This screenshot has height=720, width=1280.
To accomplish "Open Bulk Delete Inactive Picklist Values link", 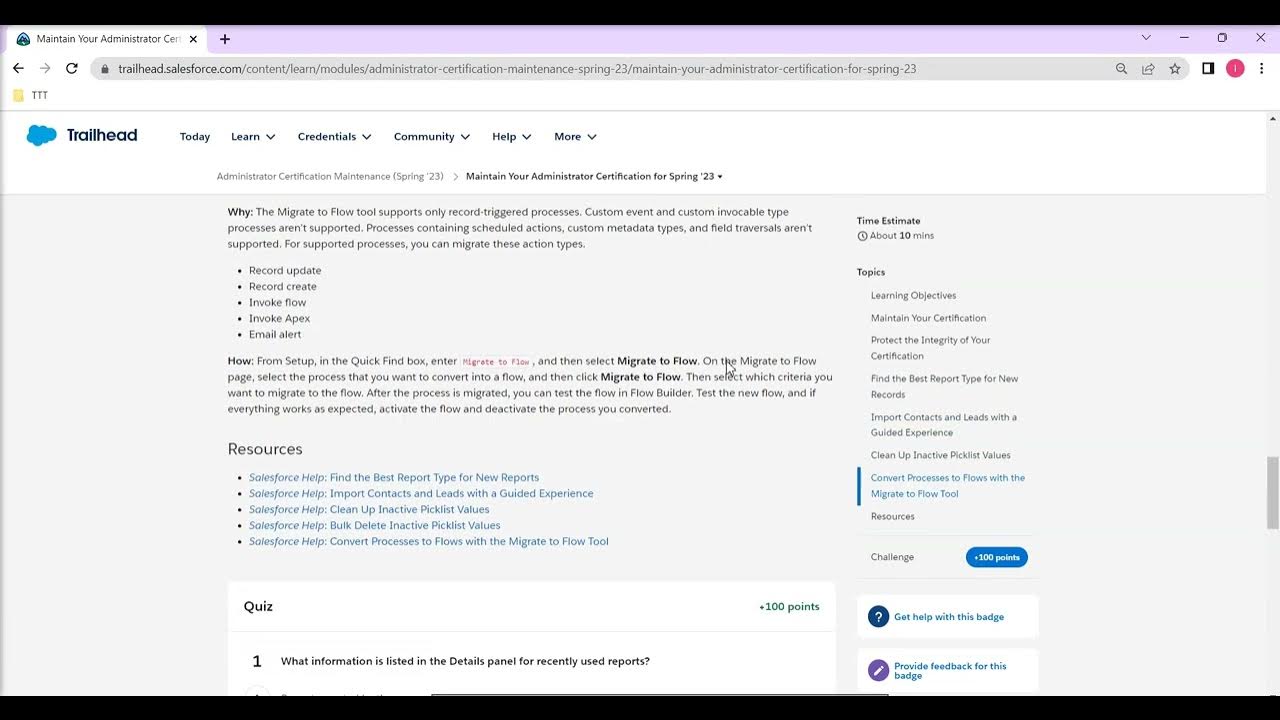I will click(x=374, y=526).
